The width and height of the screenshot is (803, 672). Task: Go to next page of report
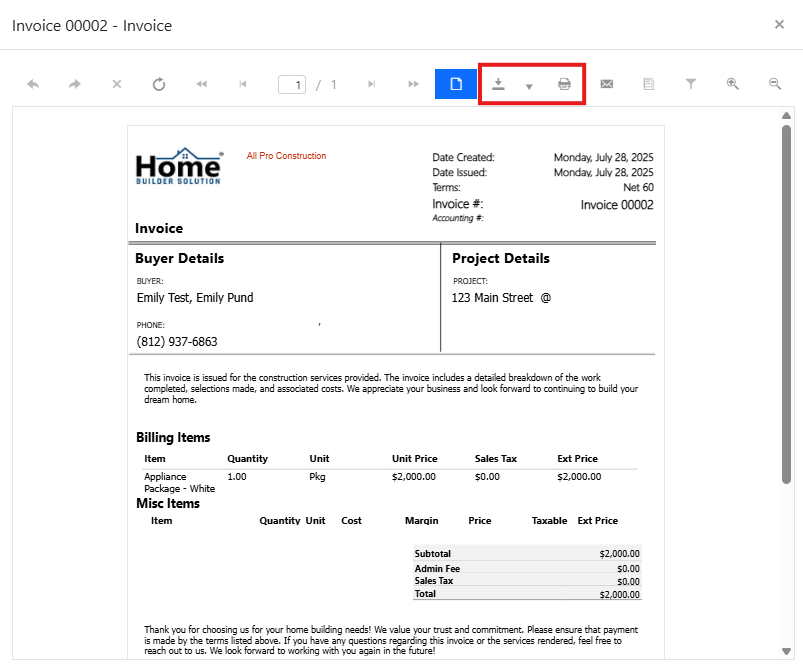372,84
